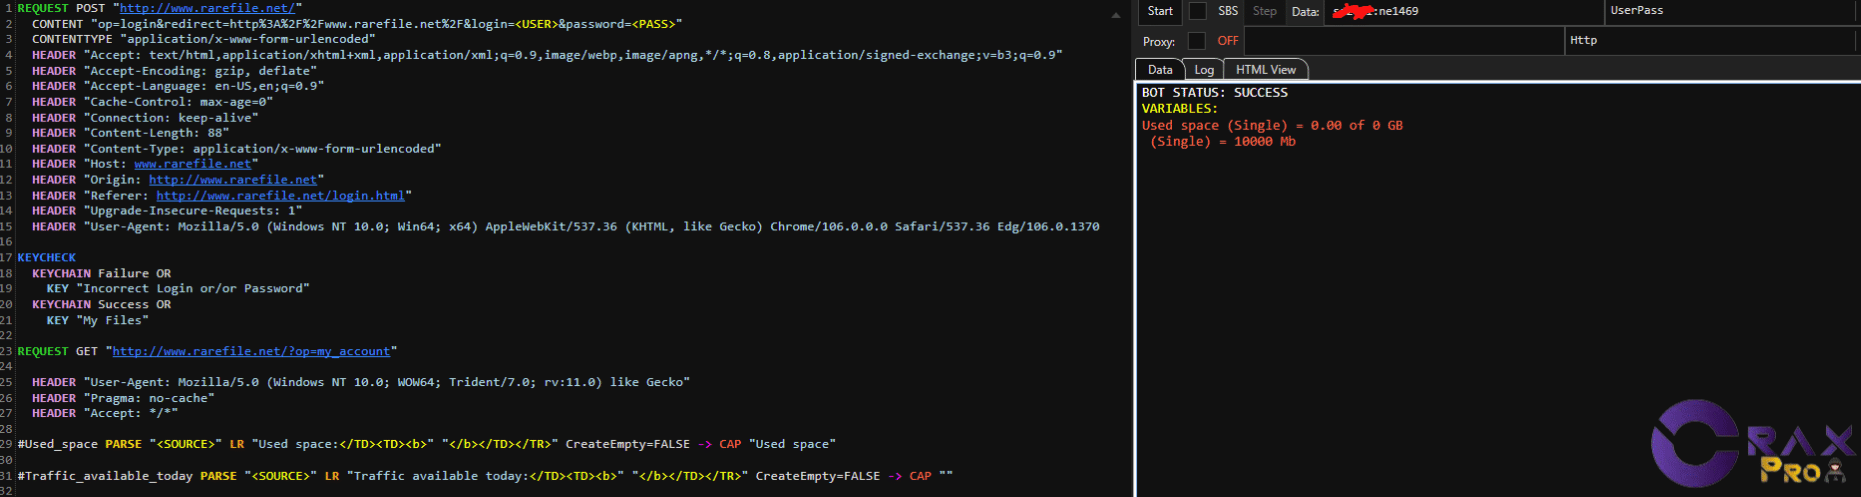
Task: Click the empty proxy address field
Action: 1403,41
